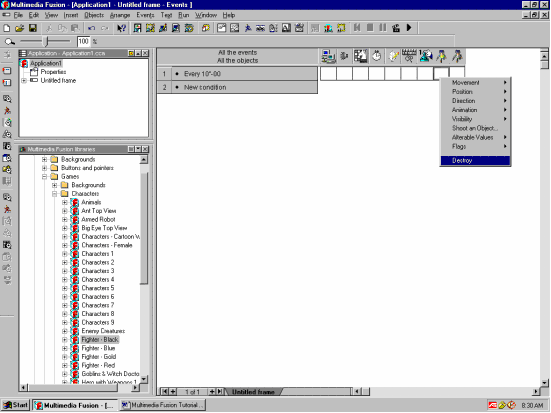Open the Position submenu
Screen dimensions: 551x413
pos(475,92)
